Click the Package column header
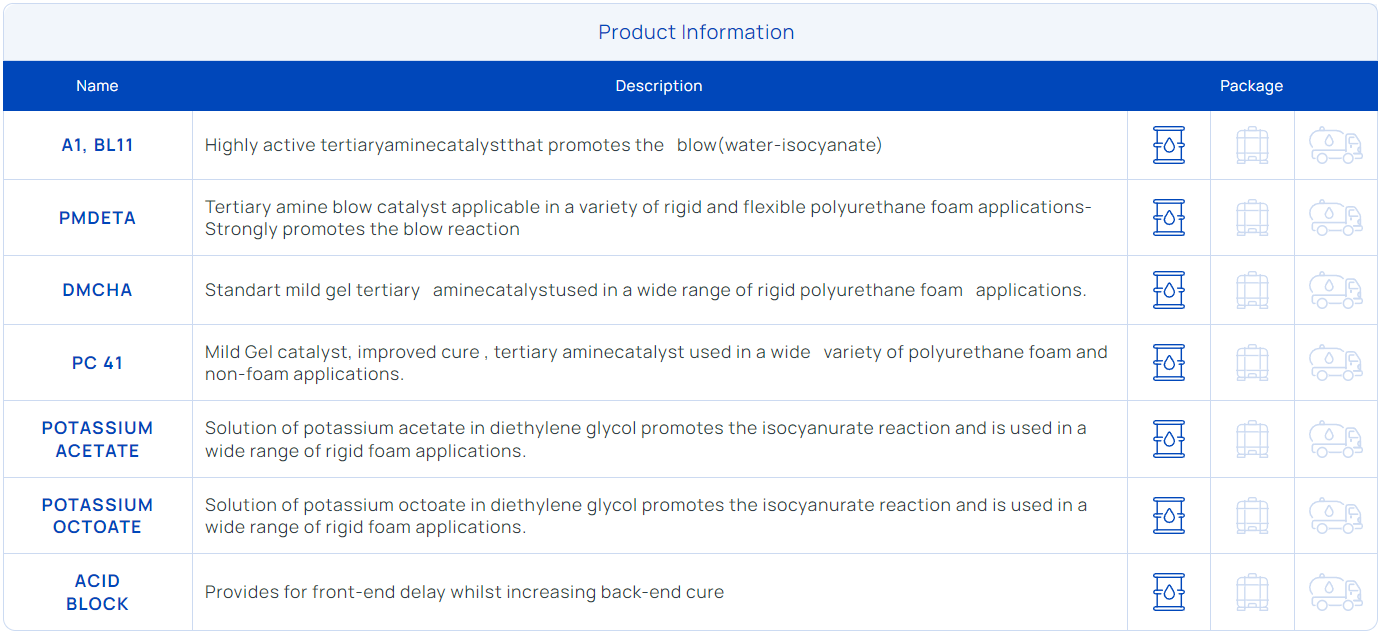 [x=1251, y=86]
